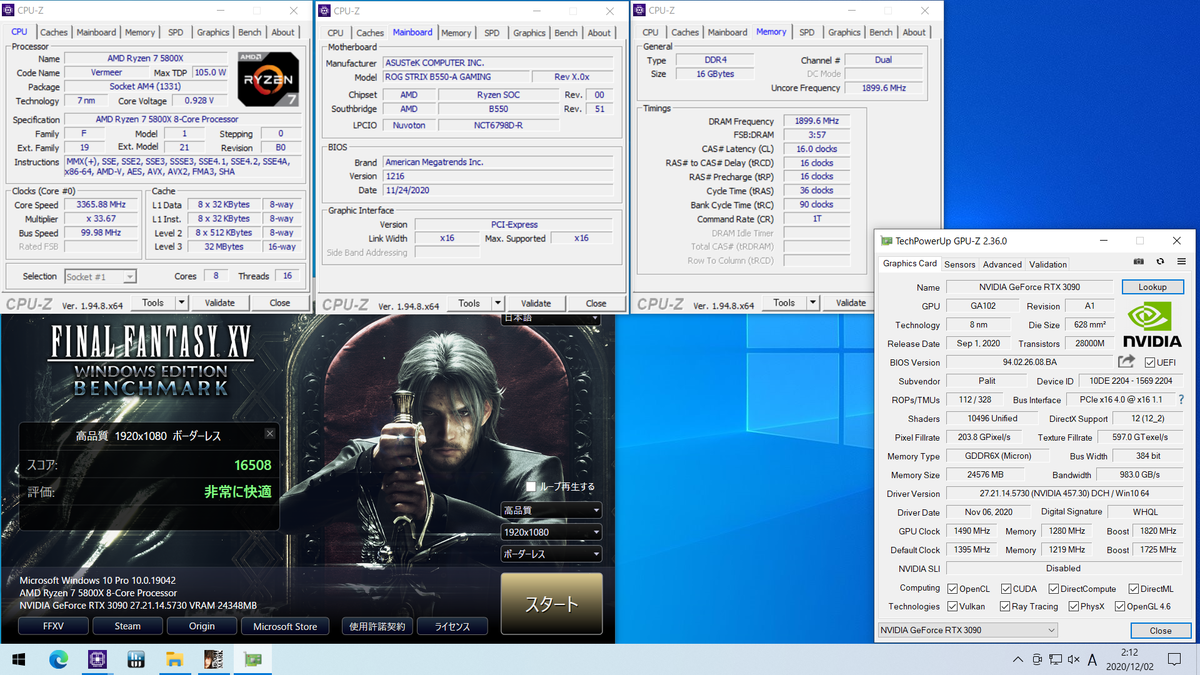The width and height of the screenshot is (1200, 675).
Task: Open the Advanced tab in GPU-Z
Action: (x=1002, y=264)
